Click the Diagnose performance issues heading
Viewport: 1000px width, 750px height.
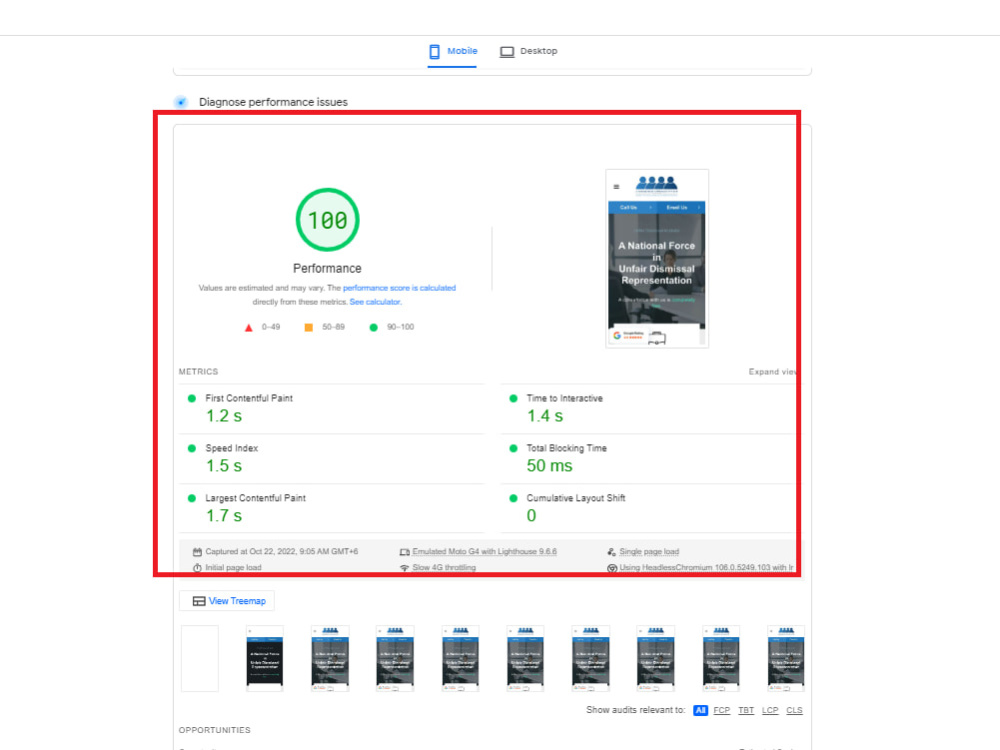click(x=273, y=102)
